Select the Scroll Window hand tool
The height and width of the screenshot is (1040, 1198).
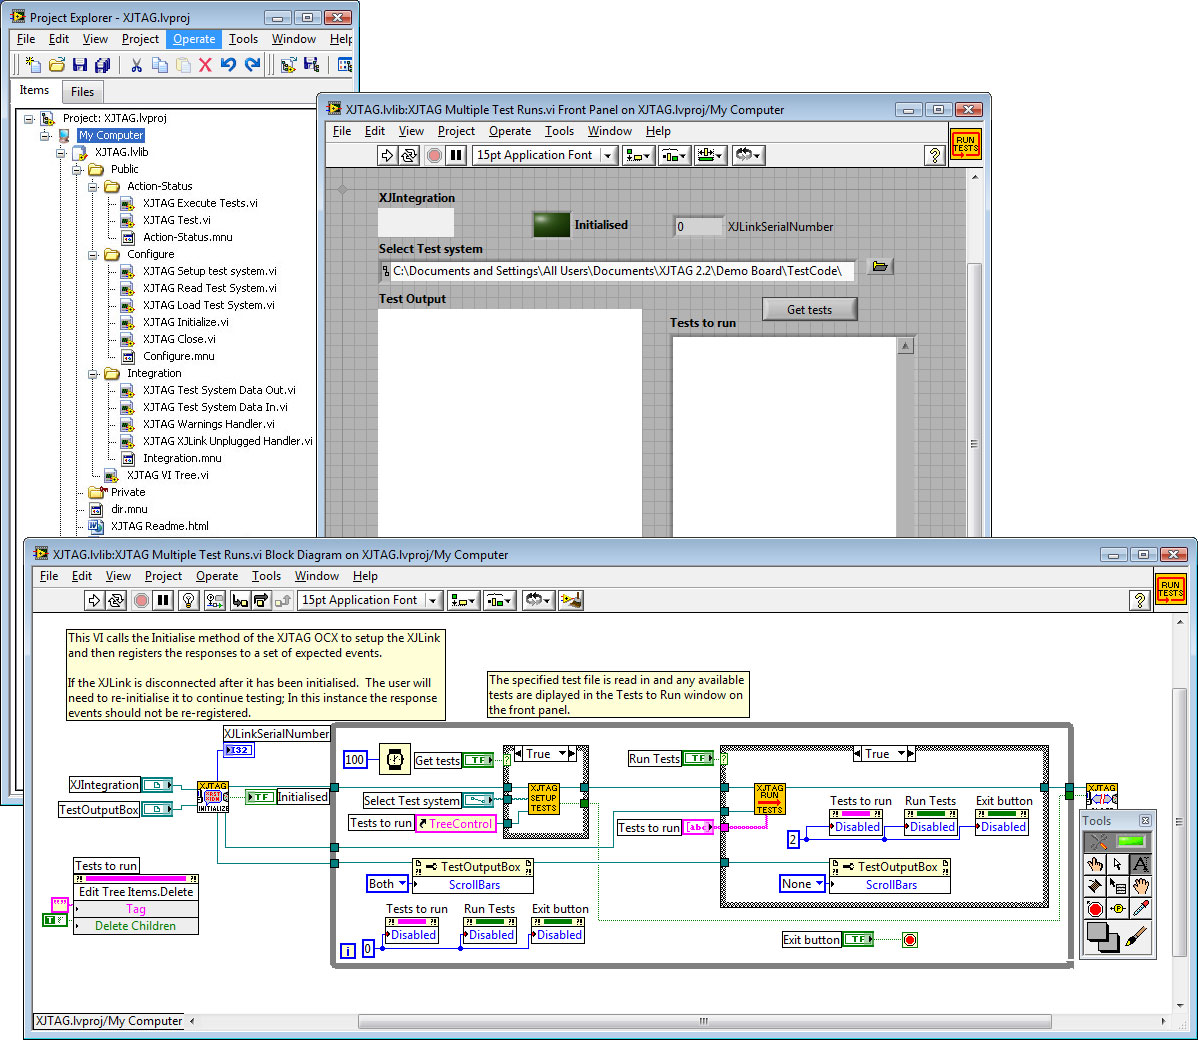[x=1140, y=886]
